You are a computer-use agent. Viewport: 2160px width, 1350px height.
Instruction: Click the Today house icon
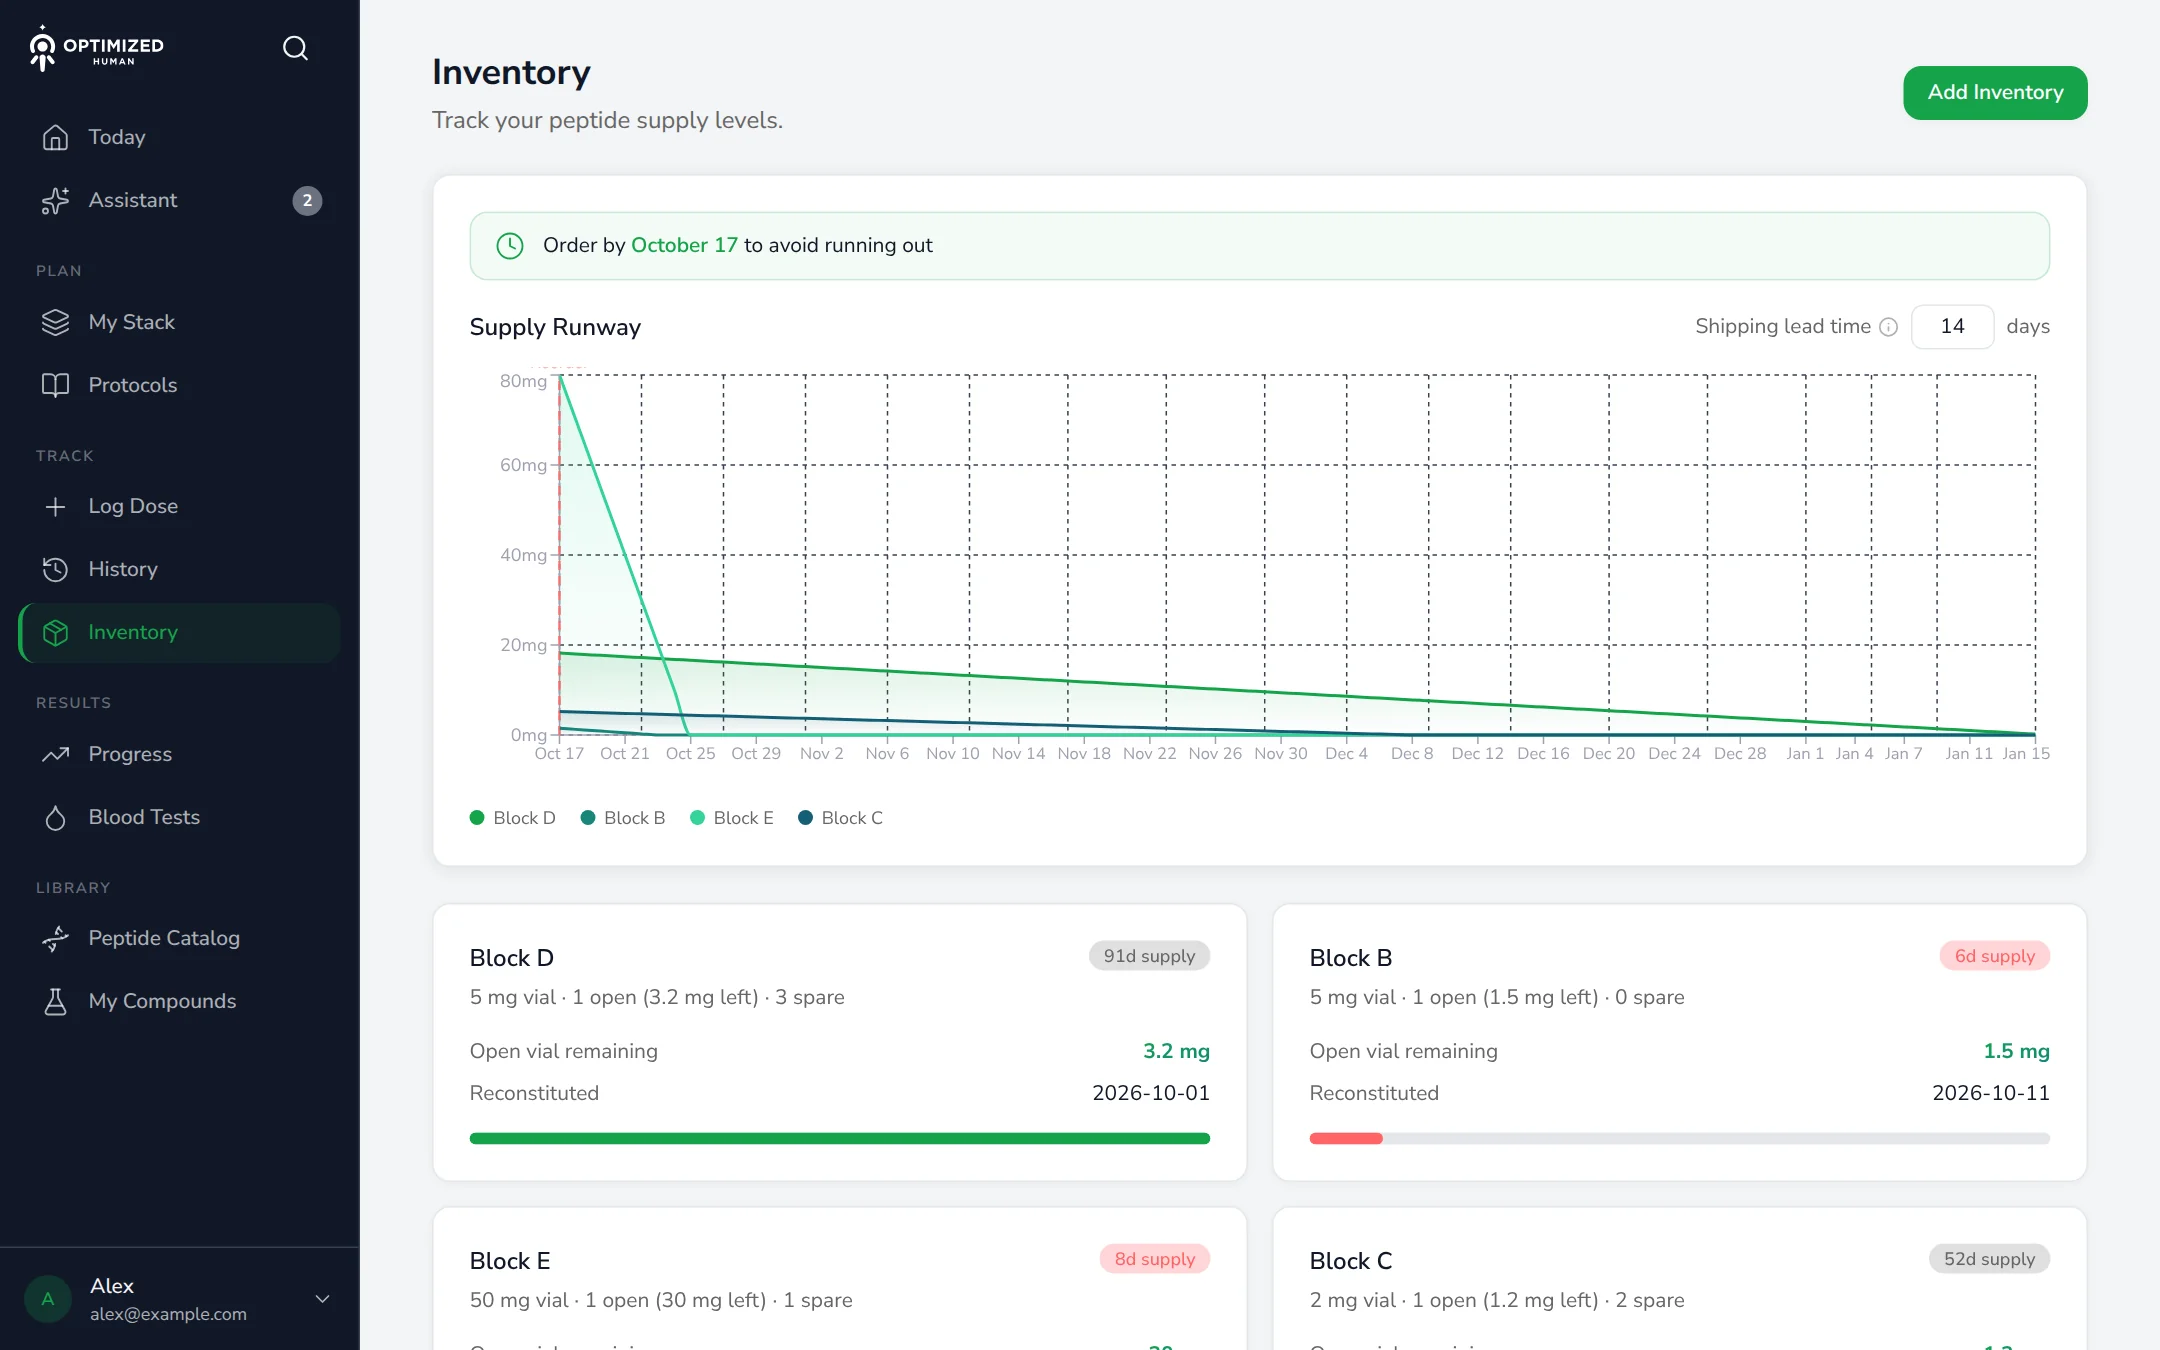click(55, 137)
